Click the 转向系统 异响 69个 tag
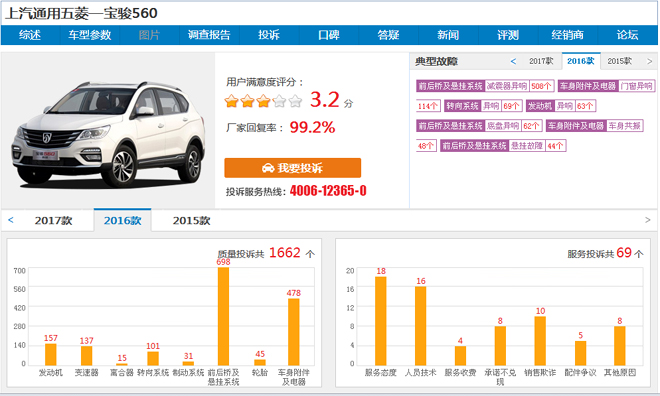The width and height of the screenshot is (660, 396). pos(483,106)
